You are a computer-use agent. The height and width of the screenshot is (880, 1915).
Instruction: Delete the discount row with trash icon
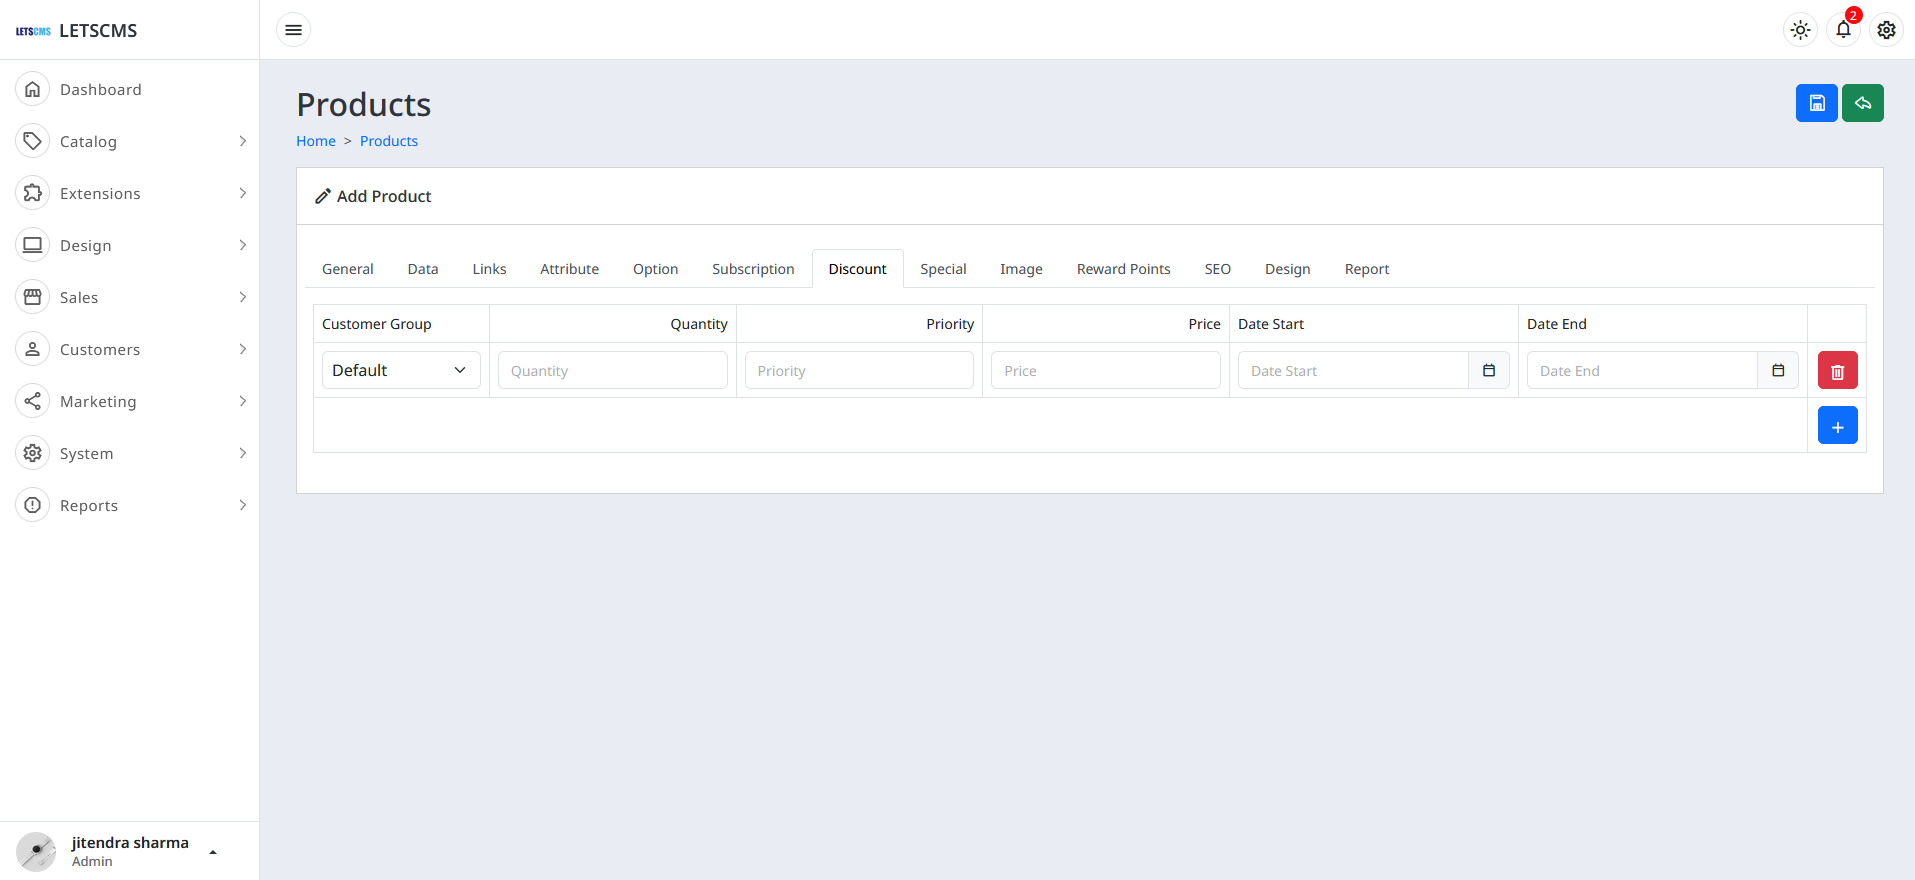pyautogui.click(x=1837, y=371)
